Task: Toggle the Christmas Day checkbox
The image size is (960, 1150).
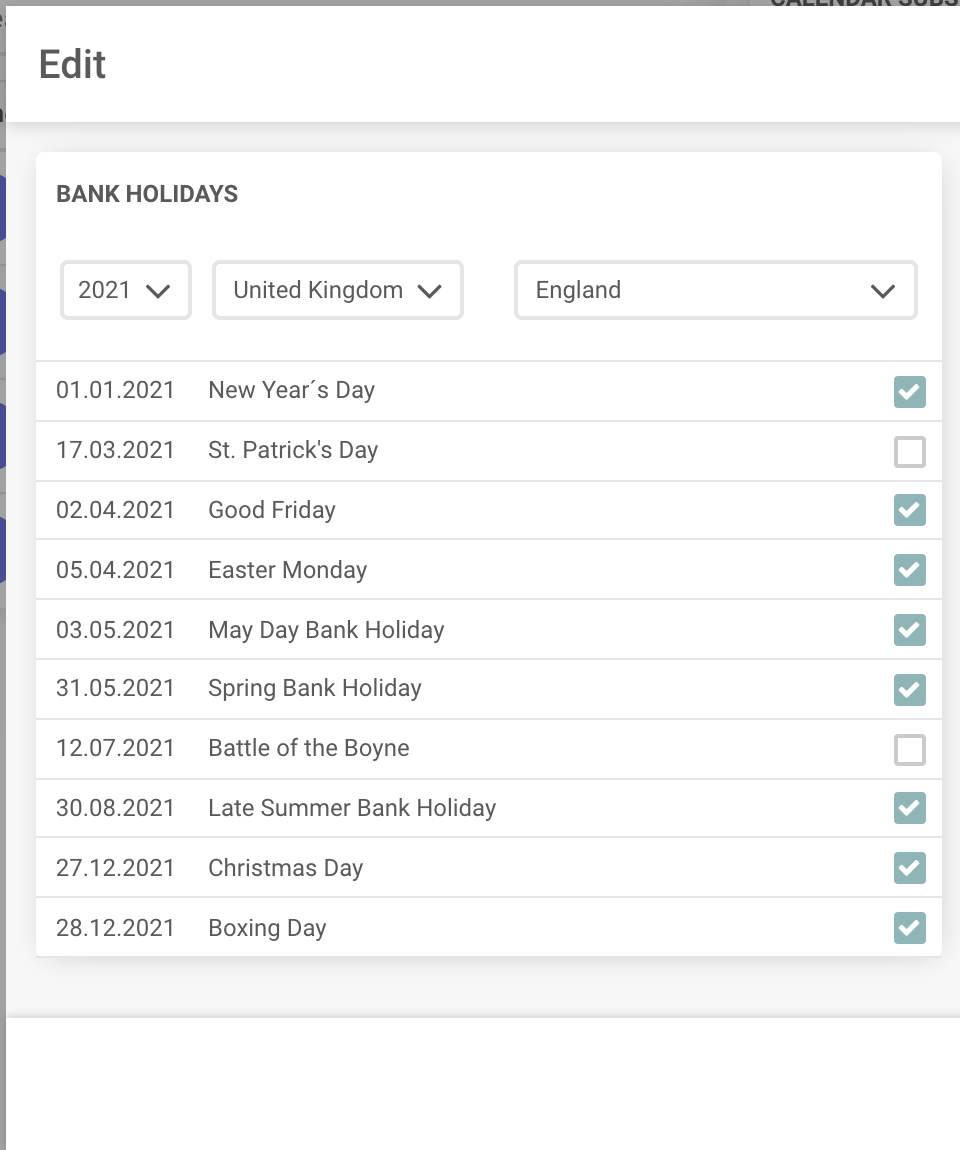Action: [x=909, y=868]
